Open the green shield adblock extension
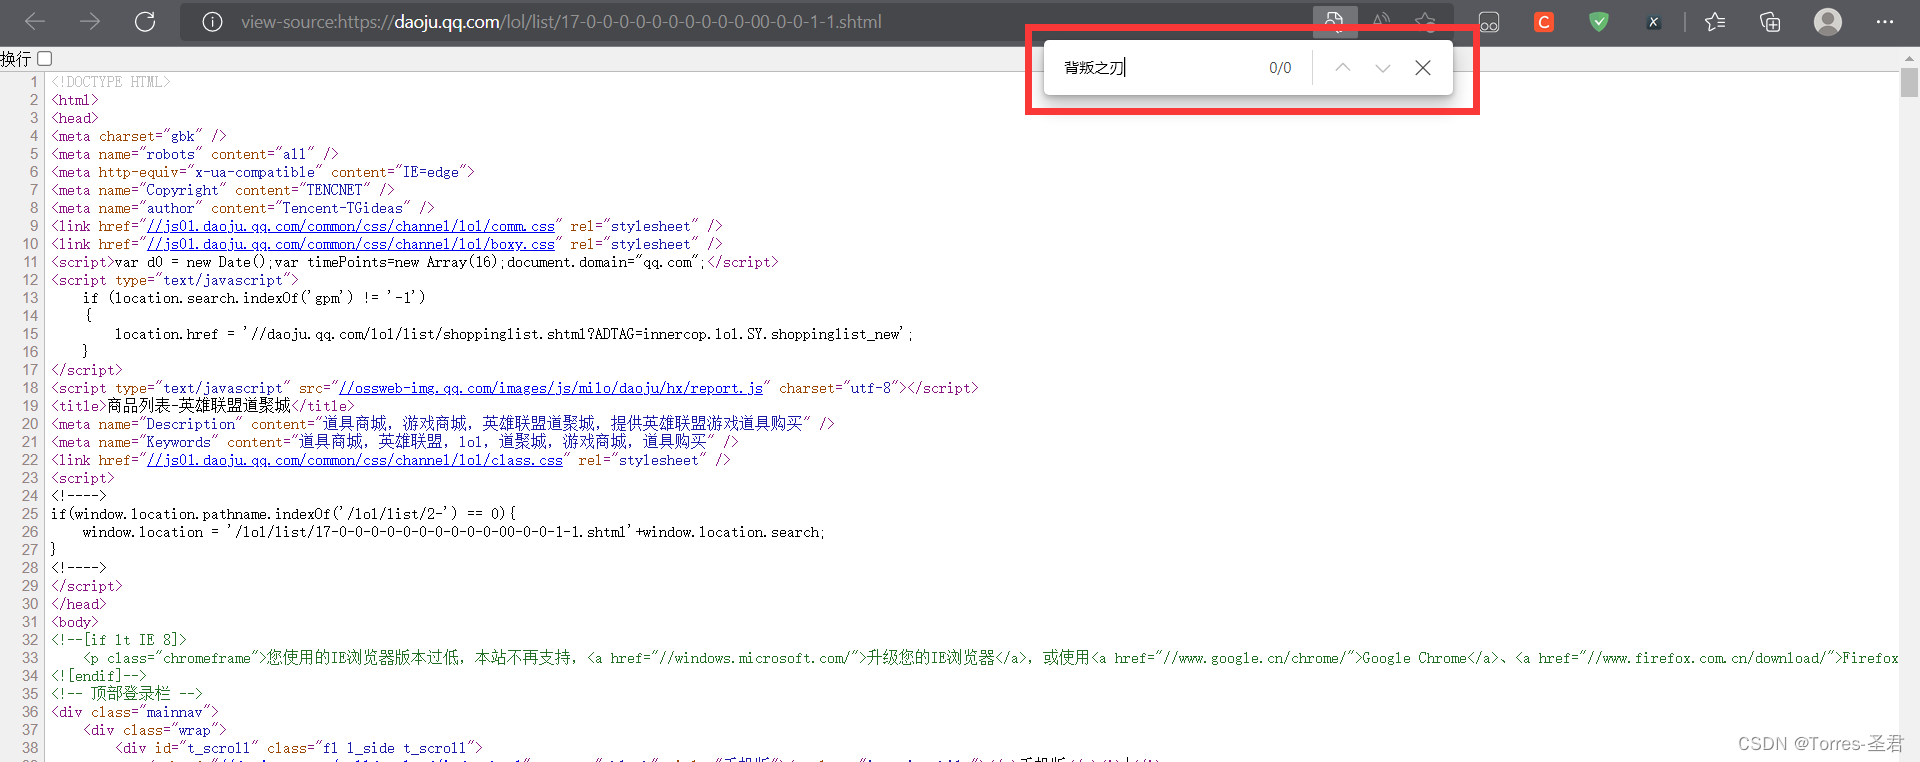This screenshot has width=1920, height=762. pyautogui.click(x=1599, y=22)
